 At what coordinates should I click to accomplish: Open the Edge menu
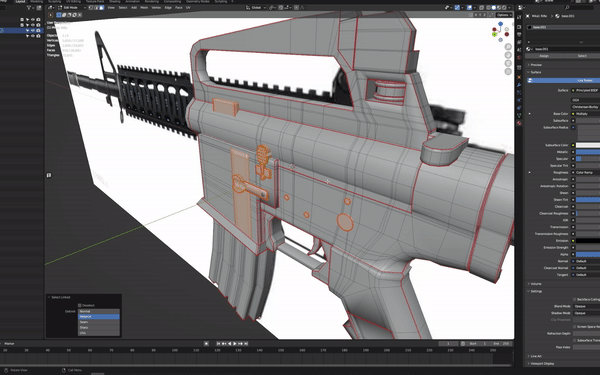(x=168, y=8)
